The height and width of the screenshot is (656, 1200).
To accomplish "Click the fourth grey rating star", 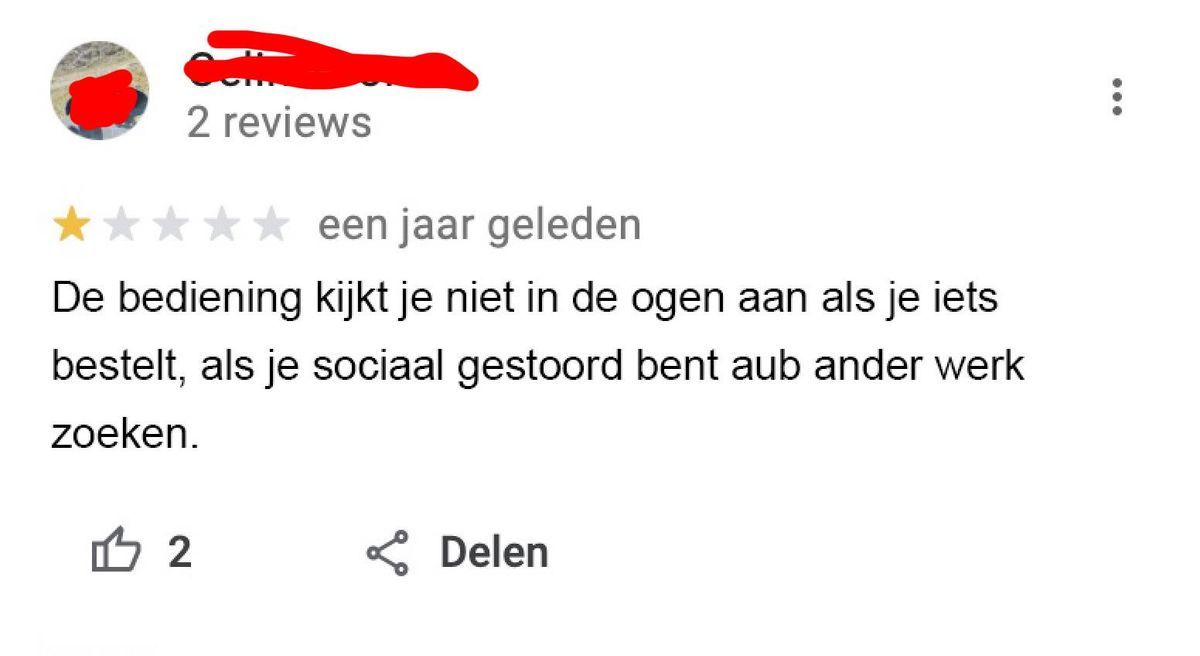I will coord(221,226).
